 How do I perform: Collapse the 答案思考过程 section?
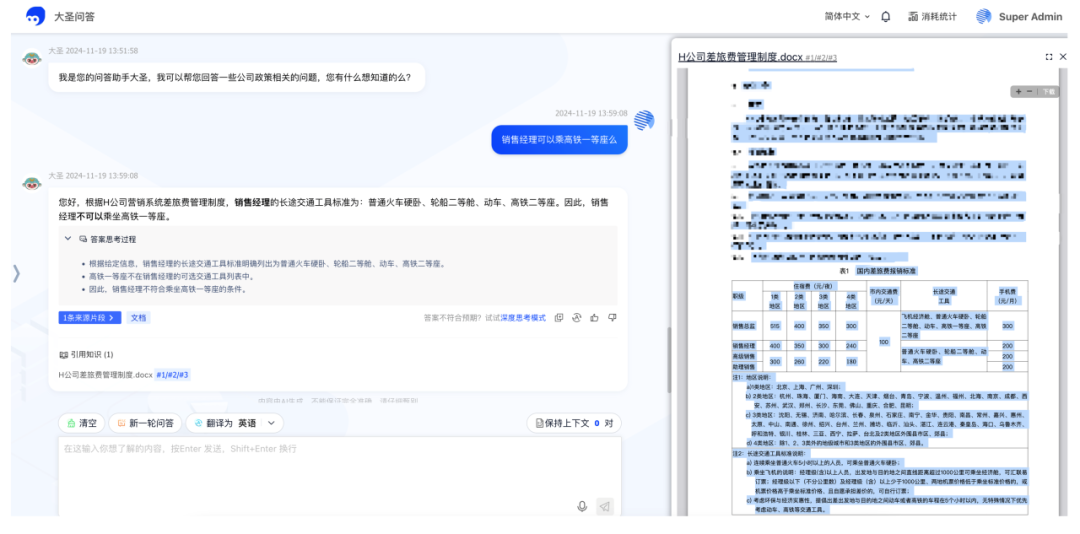(x=69, y=239)
